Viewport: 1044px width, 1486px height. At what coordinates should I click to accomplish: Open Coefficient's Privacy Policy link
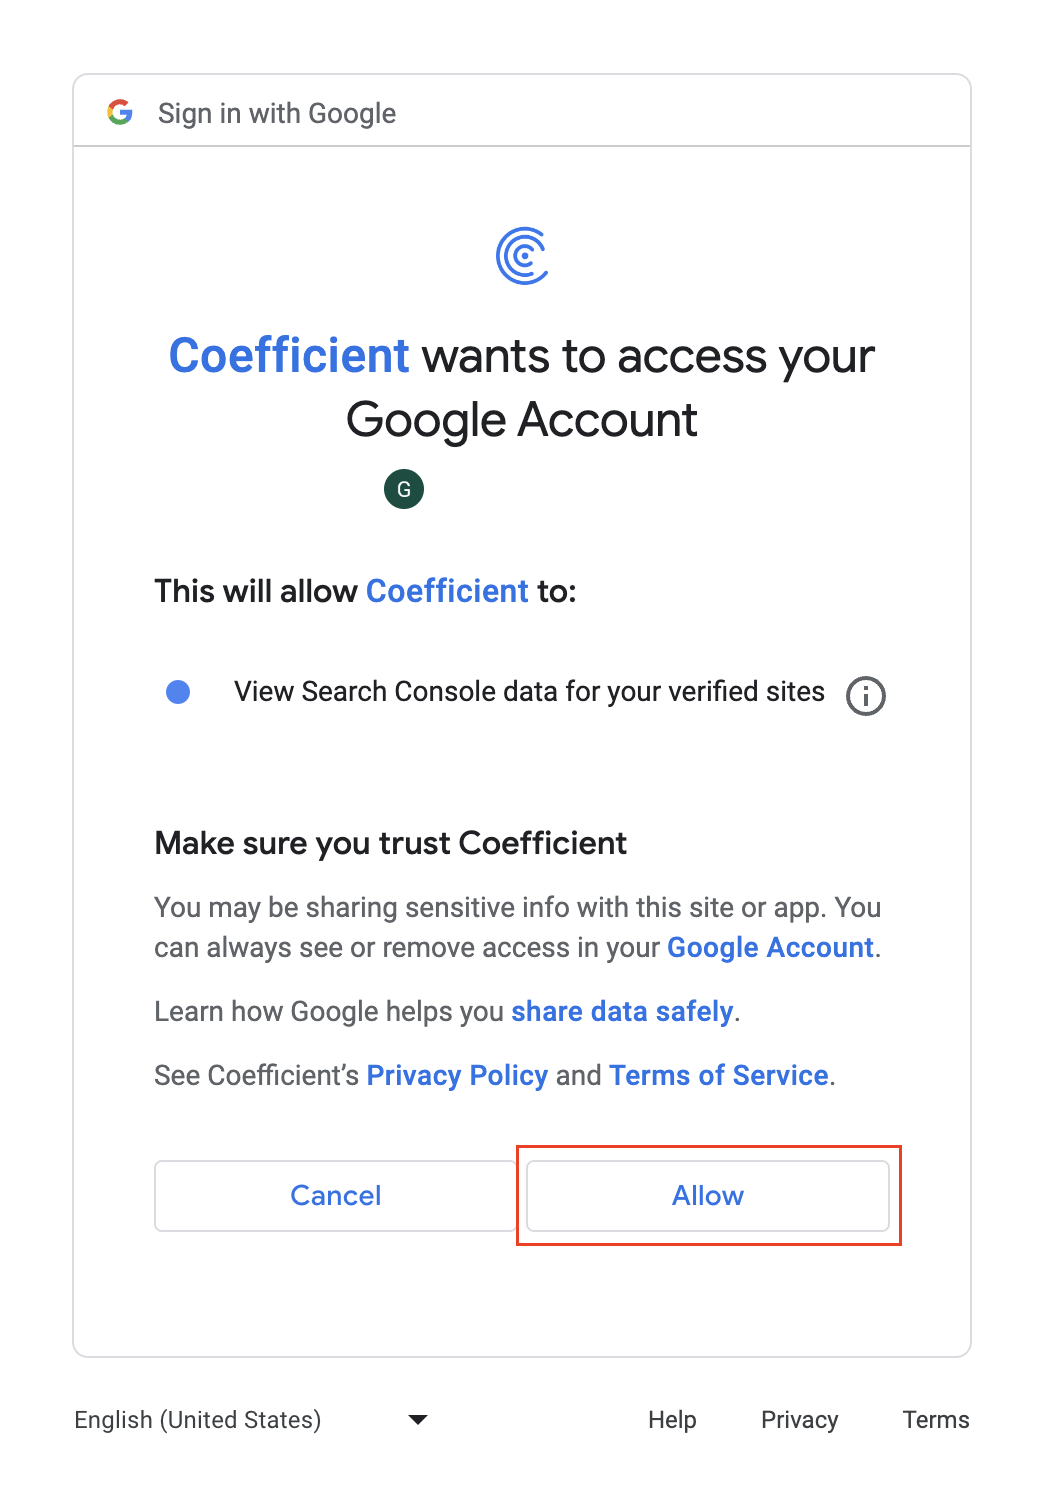(x=457, y=1075)
